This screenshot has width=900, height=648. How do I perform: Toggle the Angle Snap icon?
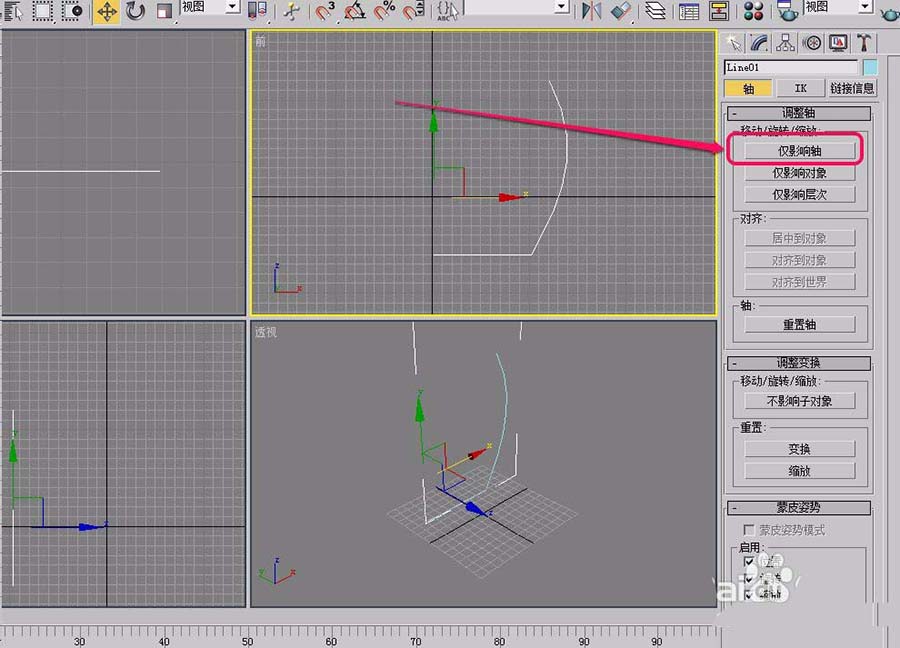coord(355,10)
